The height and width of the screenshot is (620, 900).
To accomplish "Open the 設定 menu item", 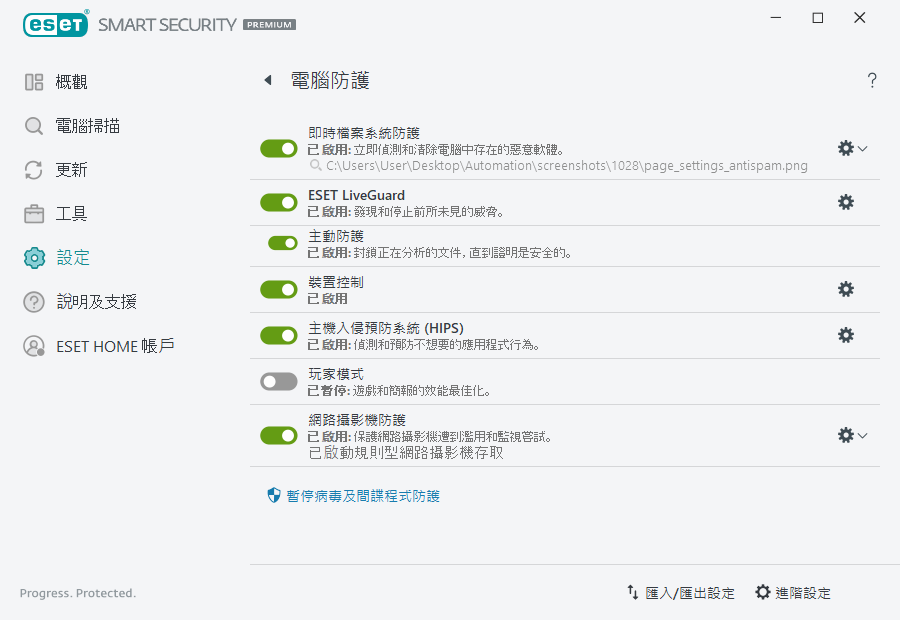I will (62, 257).
